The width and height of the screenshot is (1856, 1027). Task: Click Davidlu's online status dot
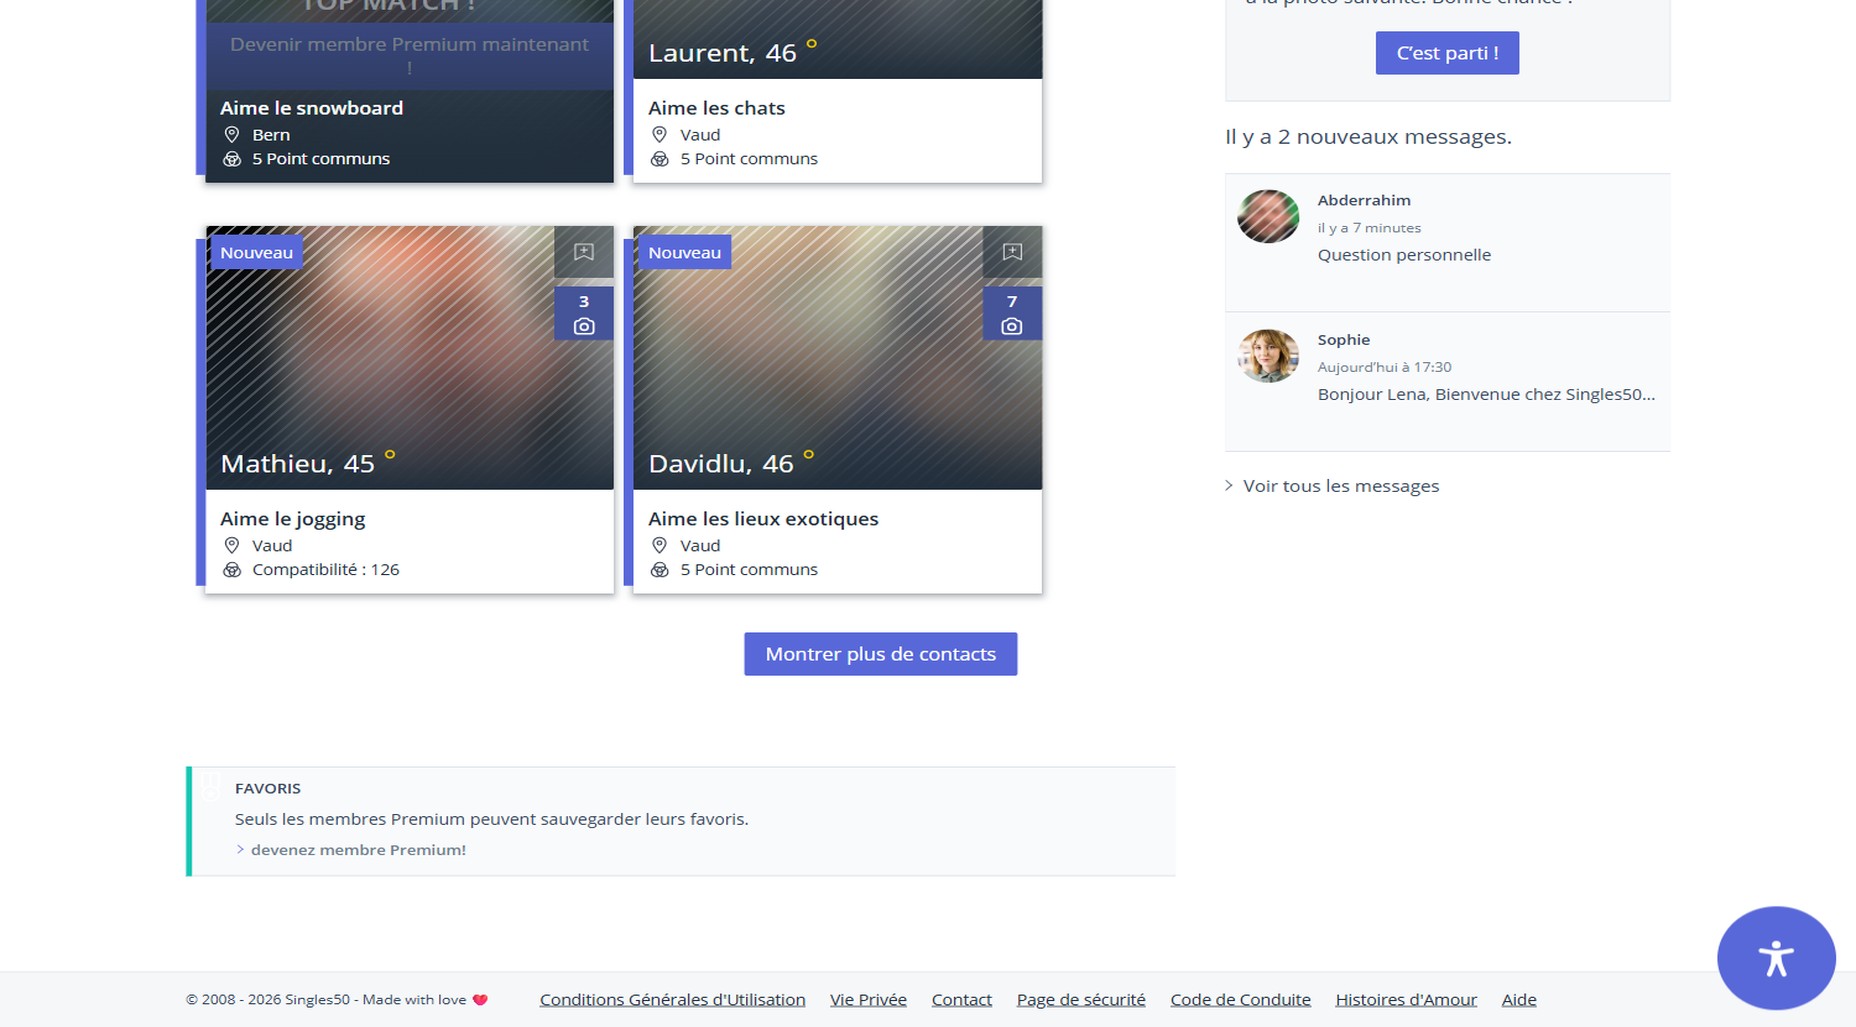coord(809,455)
